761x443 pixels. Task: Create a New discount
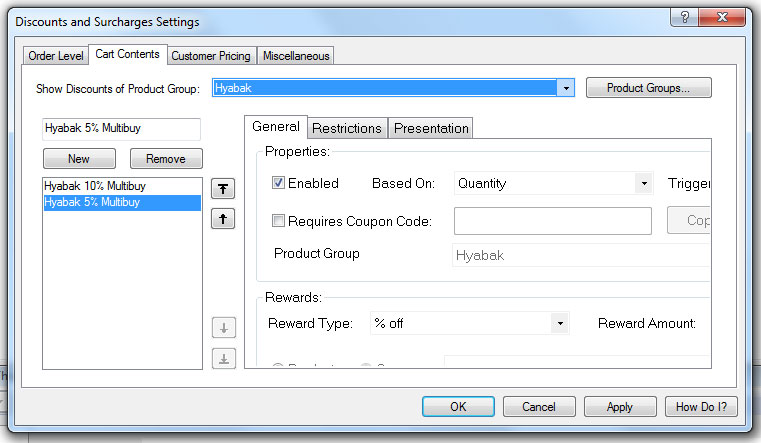pyautogui.click(x=79, y=159)
